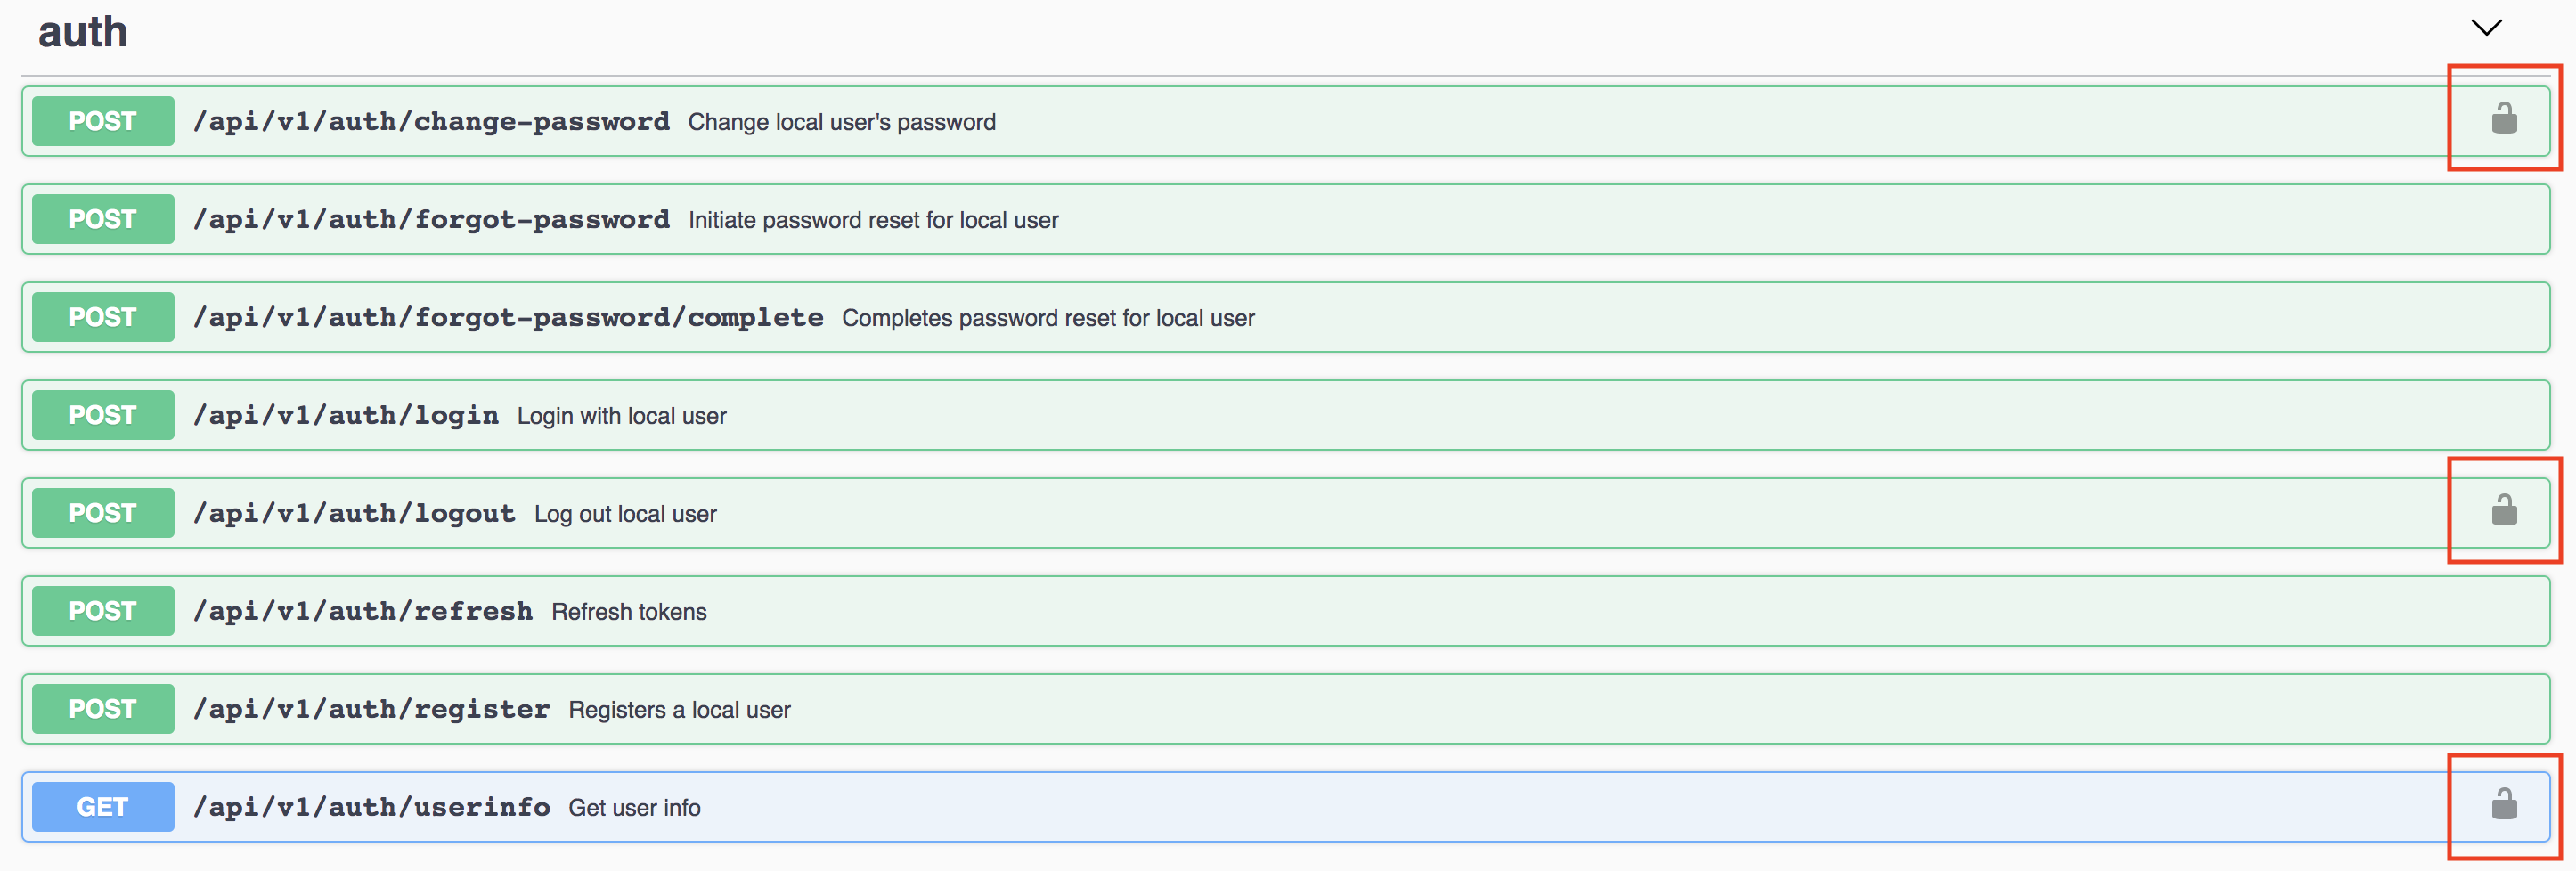2576x871 pixels.
Task: Collapse the auth section using the chevron
Action: coord(2486,28)
